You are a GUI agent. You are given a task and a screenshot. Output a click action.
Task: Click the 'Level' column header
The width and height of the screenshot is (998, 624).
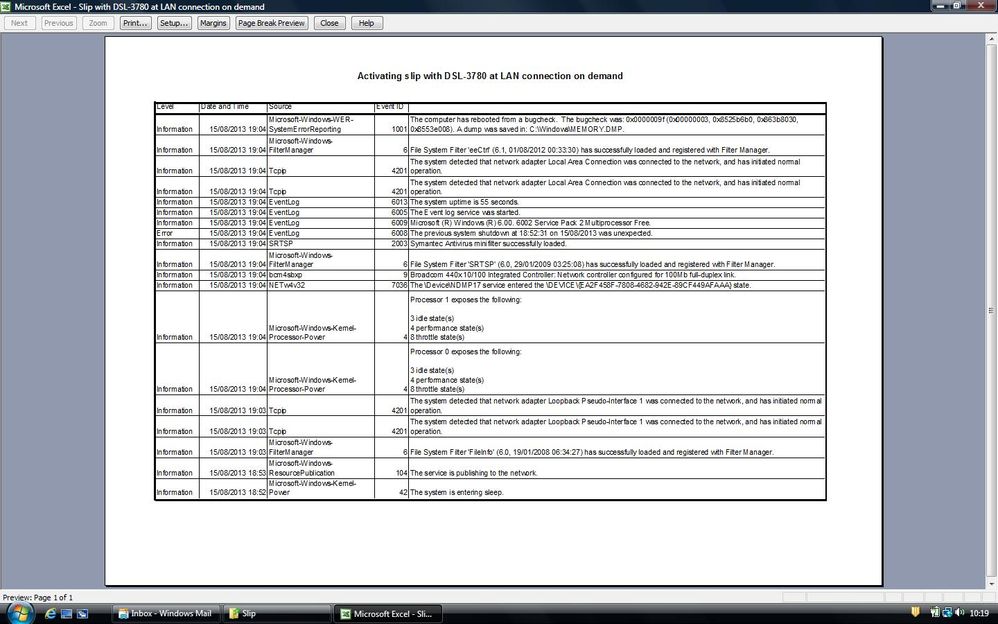(177, 106)
